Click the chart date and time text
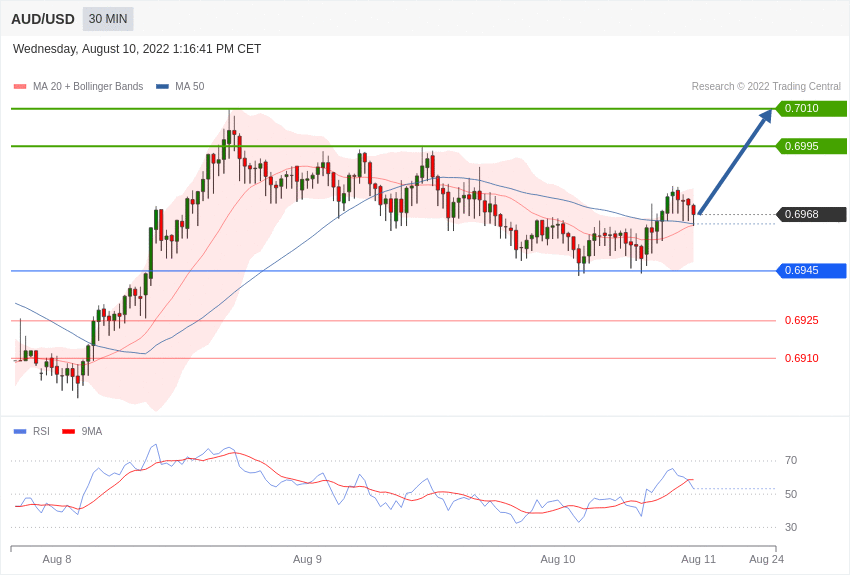The width and height of the screenshot is (850, 576). (x=137, y=49)
